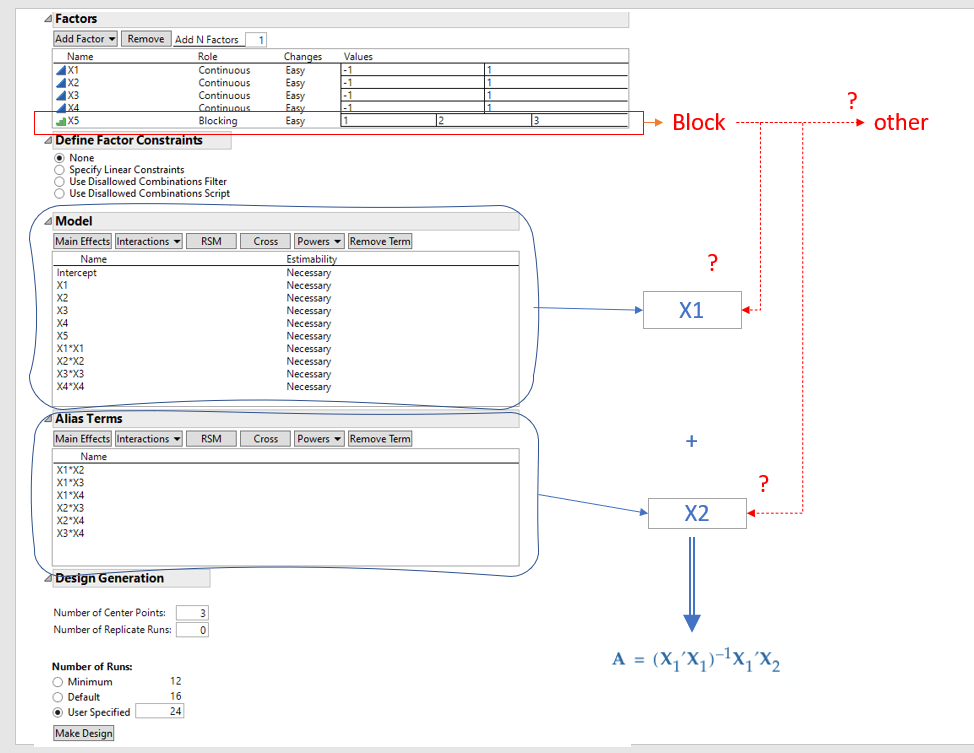Screen dimensions: 974x753
Task: Select the Specify Linear Constraints option
Action: [58, 170]
